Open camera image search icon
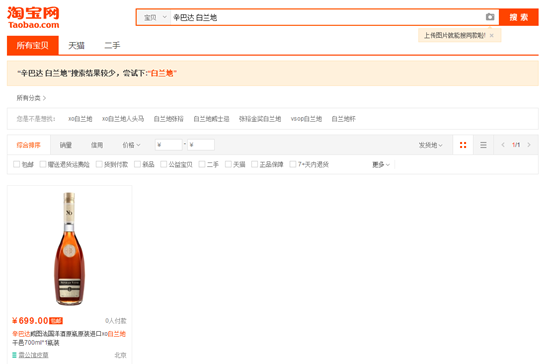The width and height of the screenshot is (554, 364). (490, 17)
